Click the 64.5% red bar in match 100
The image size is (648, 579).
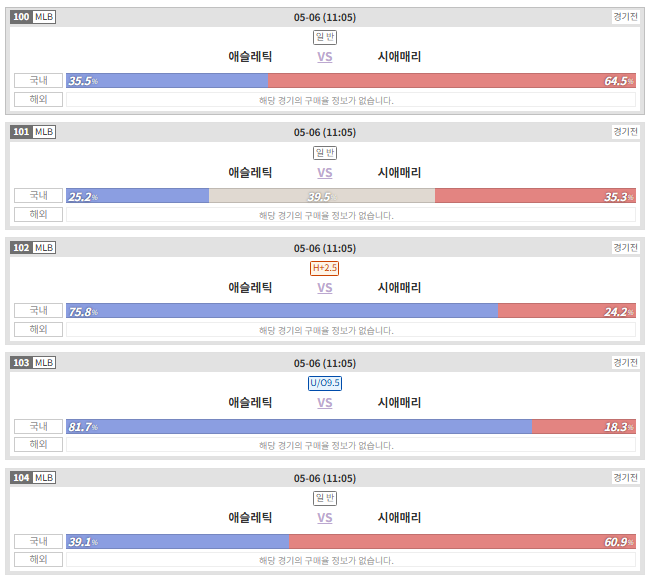pos(452,81)
